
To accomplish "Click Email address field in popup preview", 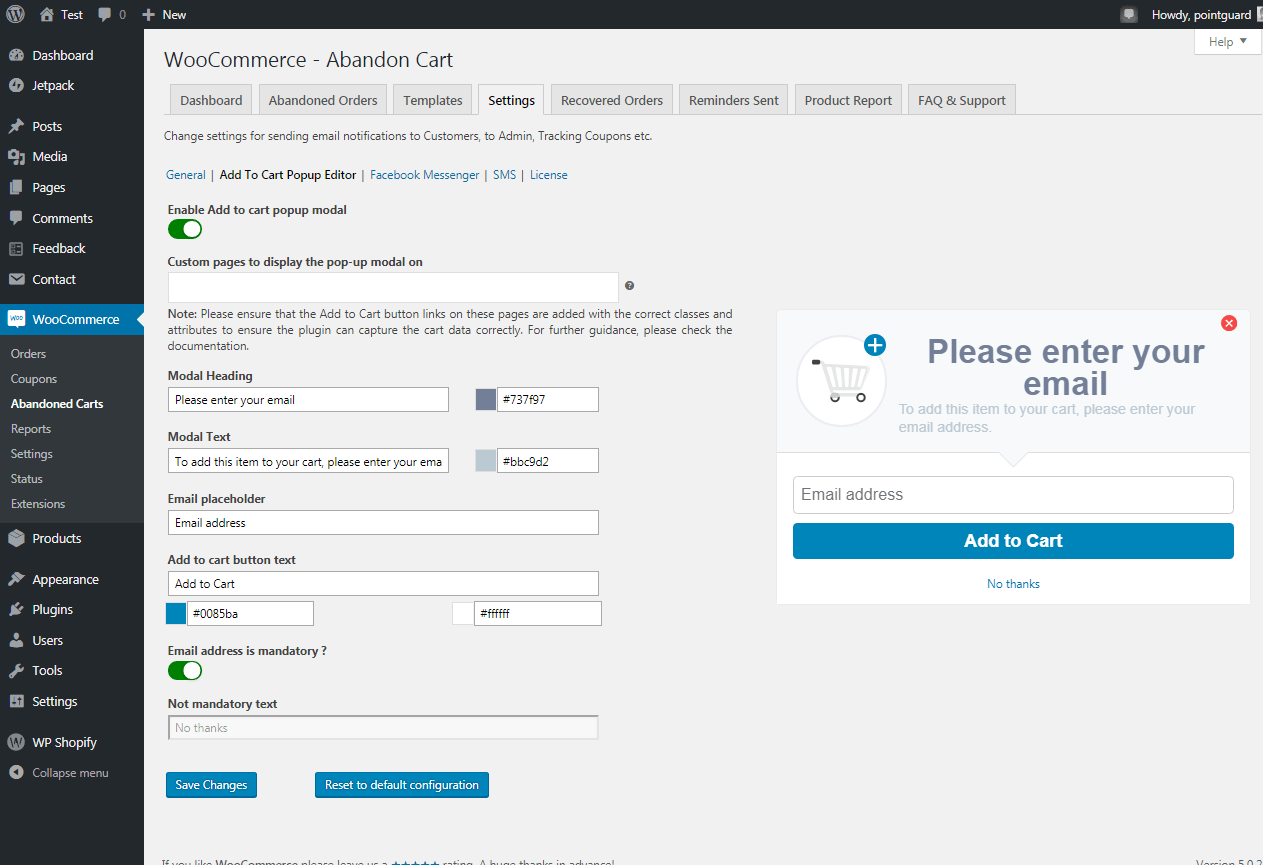I will [1013, 495].
